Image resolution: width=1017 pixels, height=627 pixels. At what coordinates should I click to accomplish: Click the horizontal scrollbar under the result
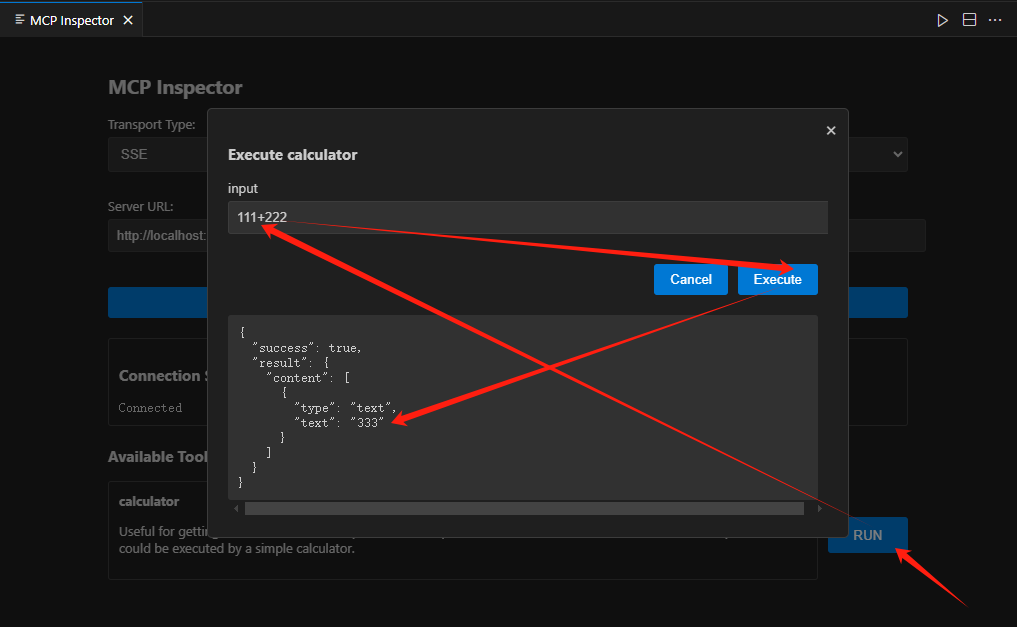[x=524, y=509]
